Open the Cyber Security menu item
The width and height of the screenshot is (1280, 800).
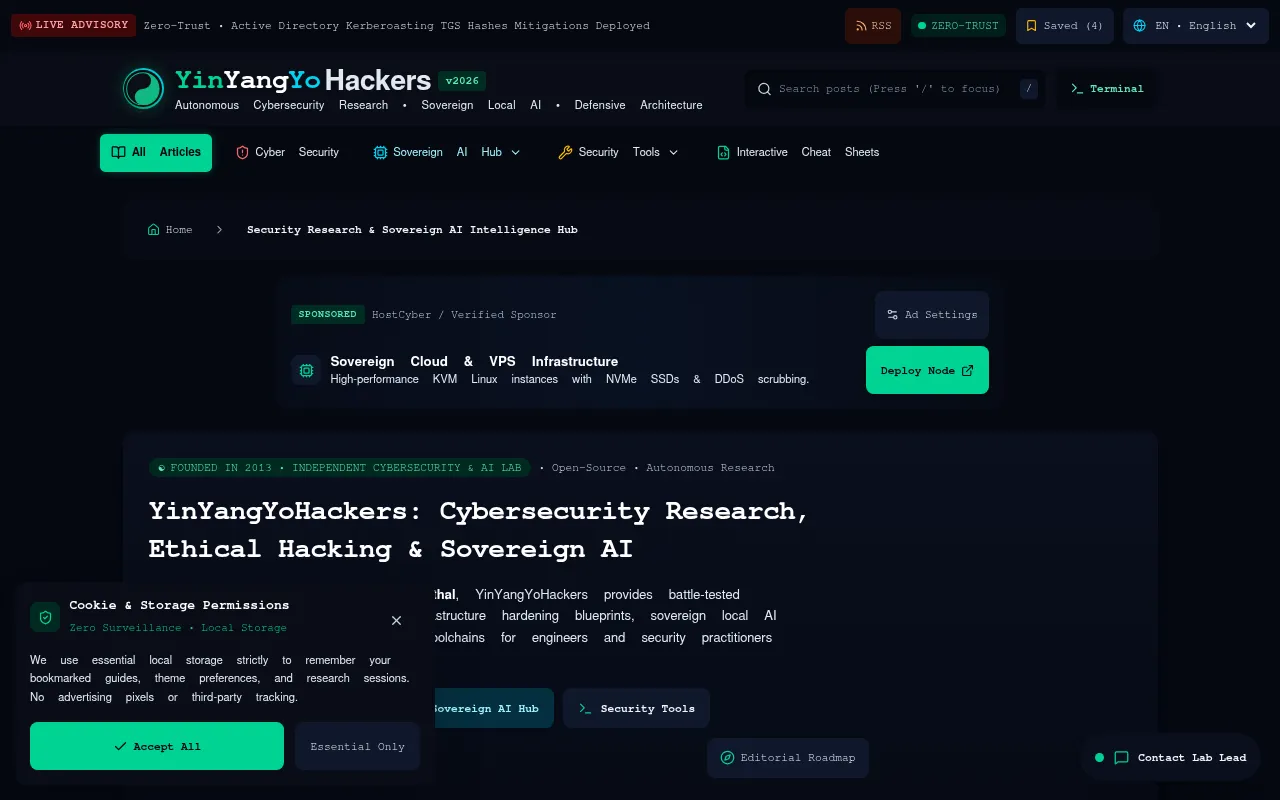288,153
